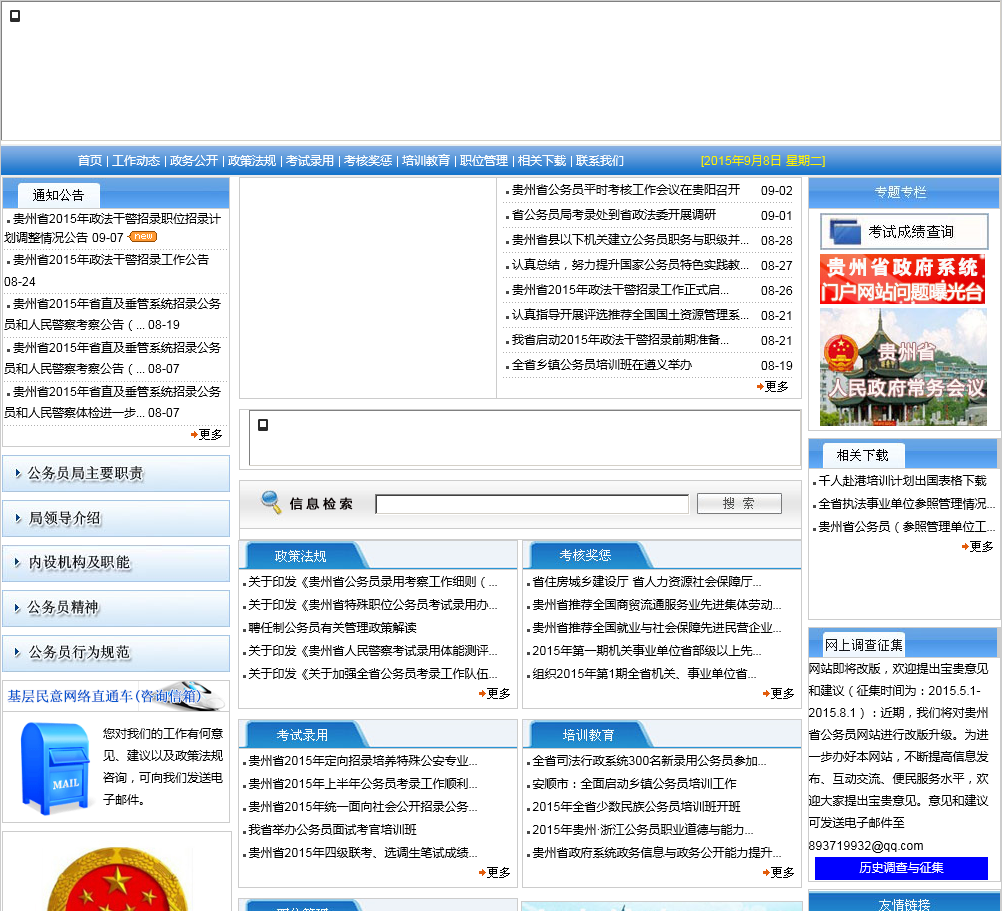This screenshot has width=1002, height=911.
Task: Click the folder icon beside 考试成绩查询
Action: [845, 231]
